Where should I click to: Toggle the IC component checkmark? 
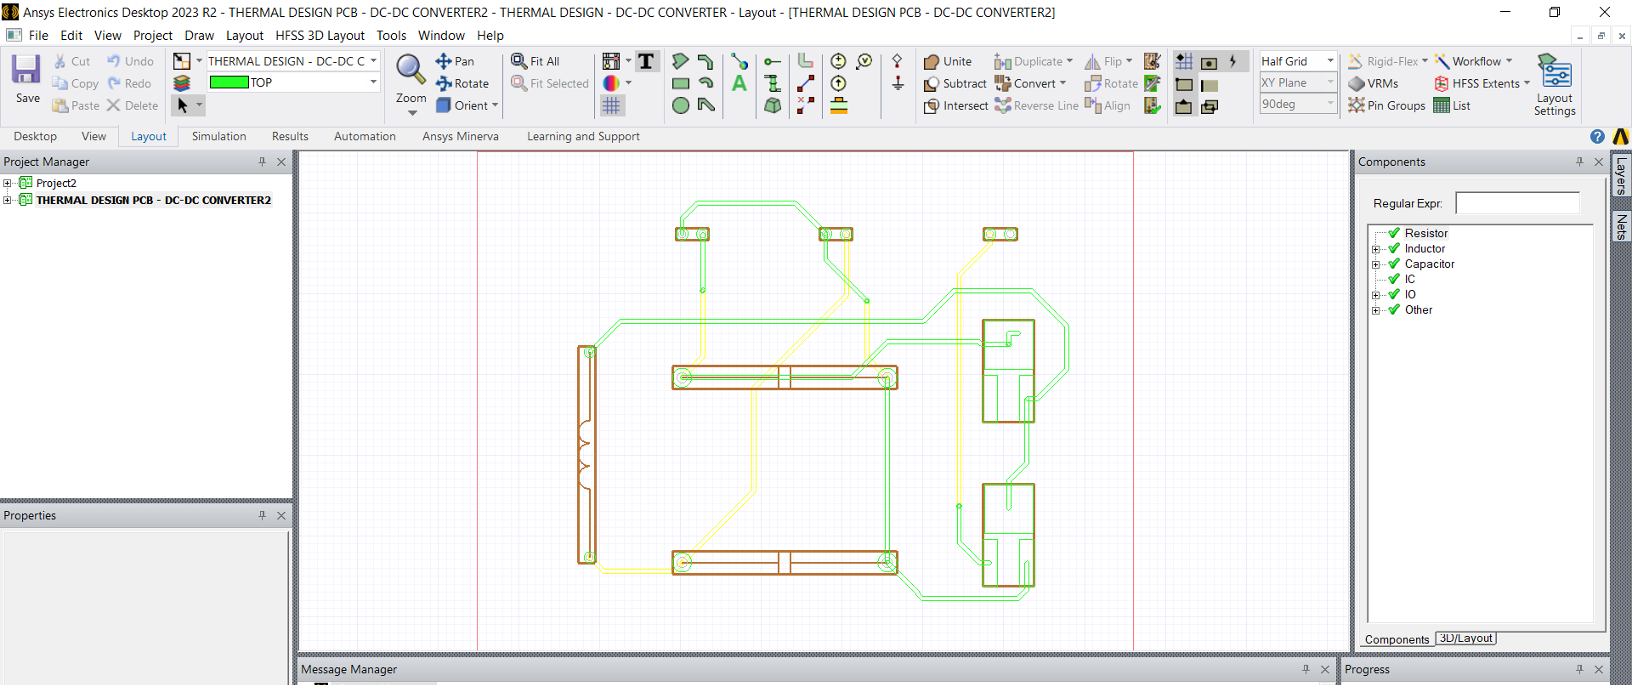click(x=1394, y=279)
